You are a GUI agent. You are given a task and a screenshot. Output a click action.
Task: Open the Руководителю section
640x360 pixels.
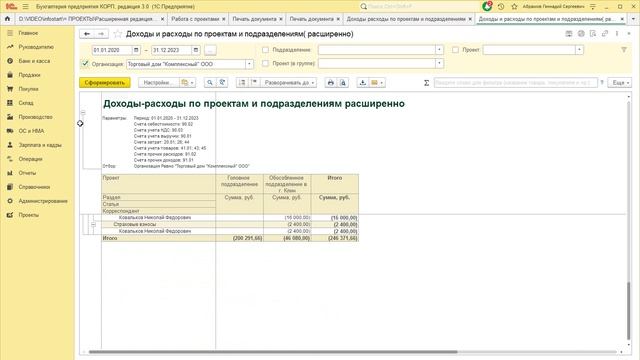click(x=36, y=47)
